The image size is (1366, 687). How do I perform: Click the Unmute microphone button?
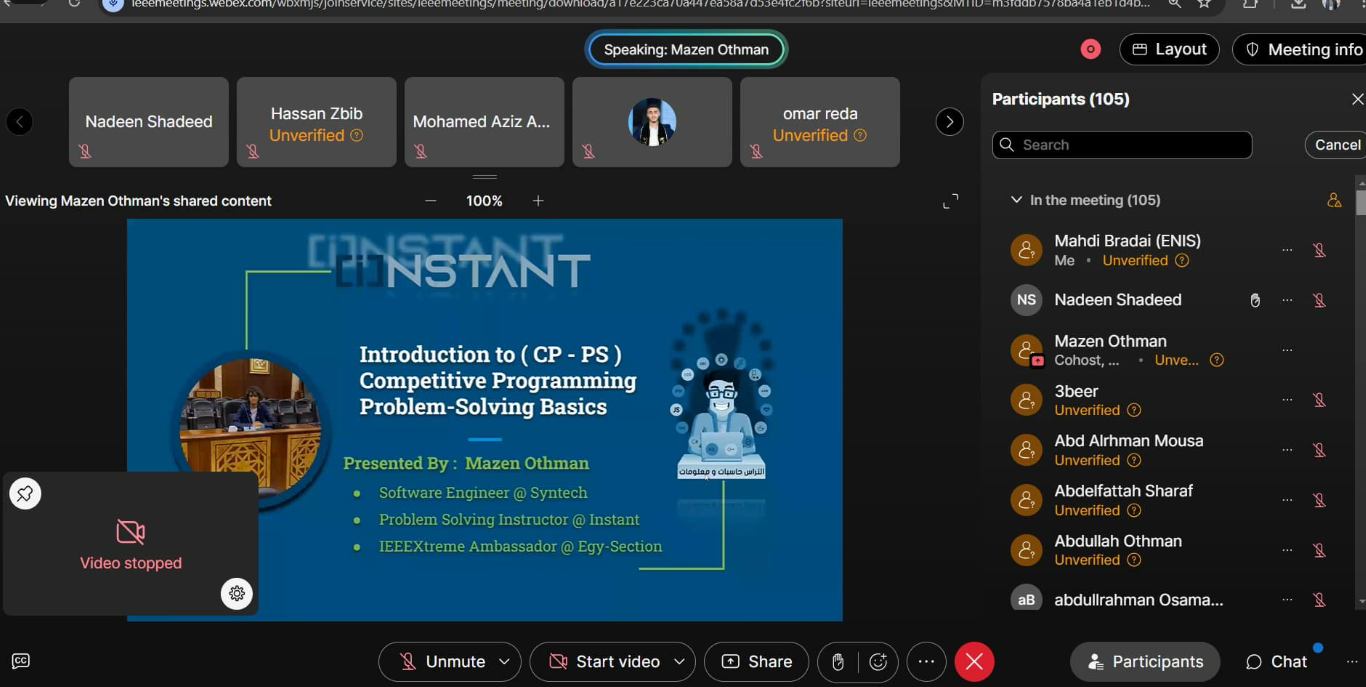[x=444, y=662]
